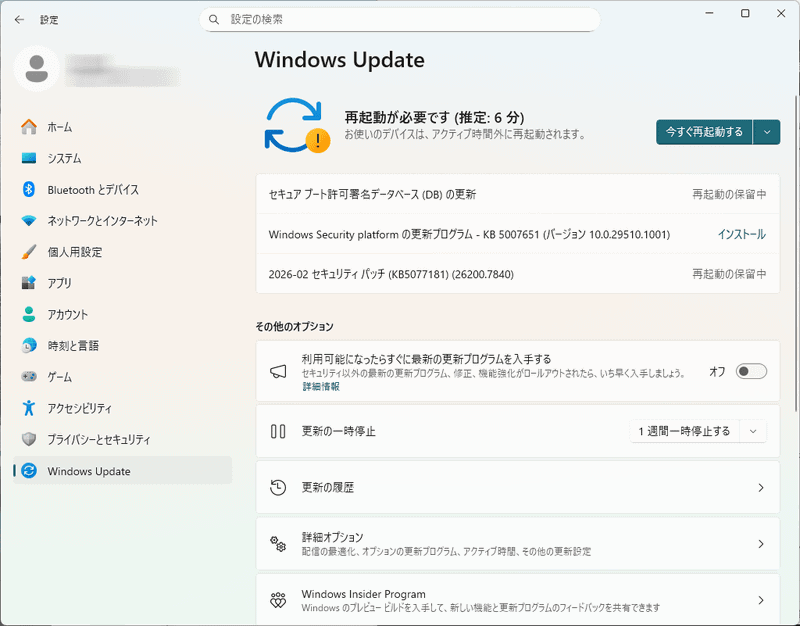The image size is (800, 626).
Task: Click the vertical scrollbar on right
Action: 796,253
